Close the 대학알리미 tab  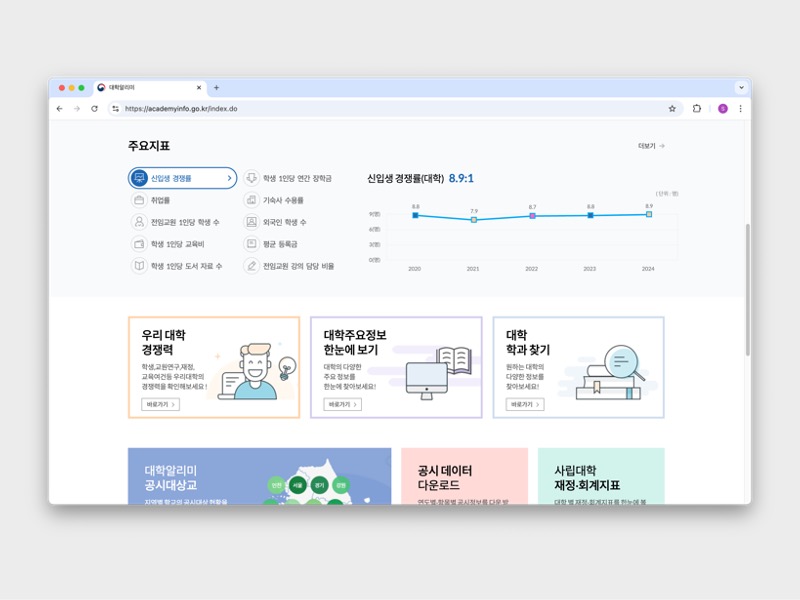tap(199, 88)
